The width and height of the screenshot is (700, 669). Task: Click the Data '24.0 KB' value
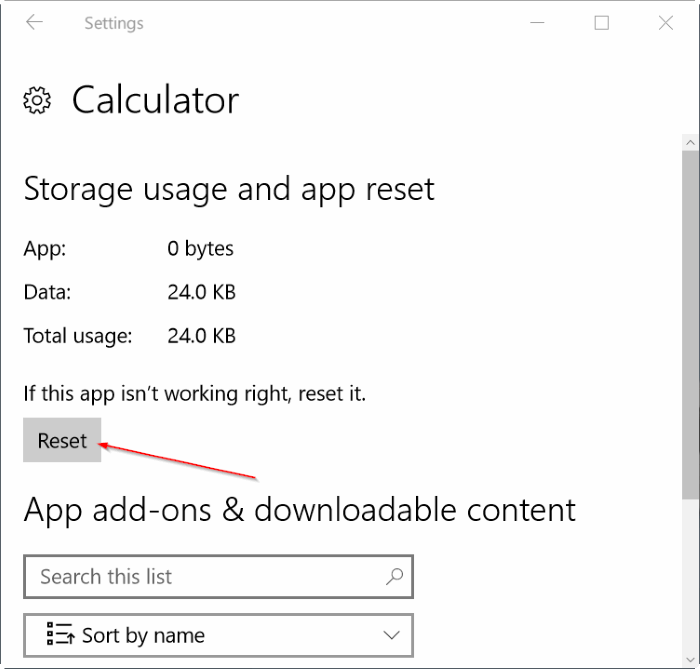[x=201, y=292]
